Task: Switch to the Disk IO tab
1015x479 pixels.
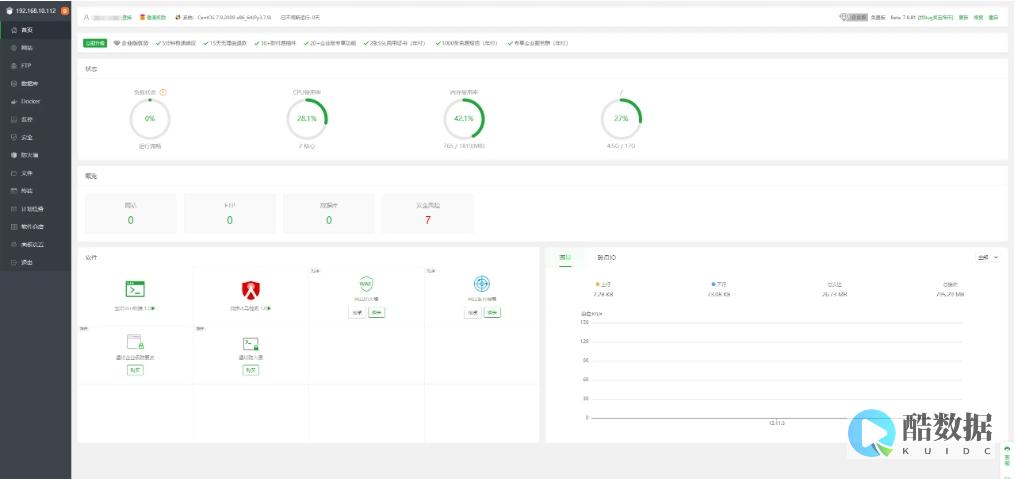Action: point(607,258)
